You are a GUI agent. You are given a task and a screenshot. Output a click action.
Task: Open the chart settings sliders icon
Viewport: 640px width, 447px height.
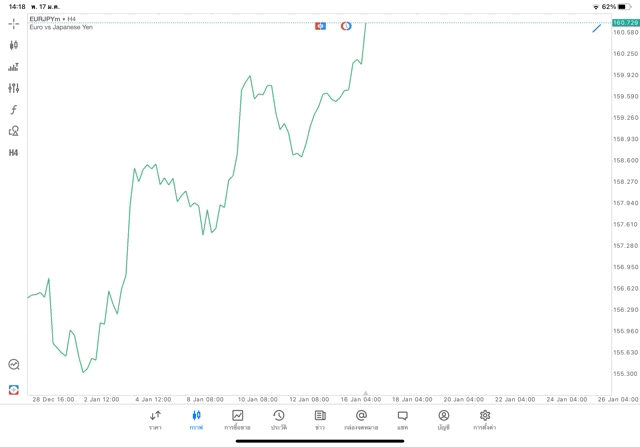point(14,88)
